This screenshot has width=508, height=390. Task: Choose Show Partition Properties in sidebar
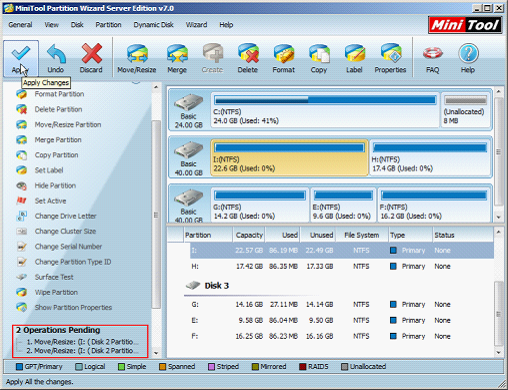tap(64, 308)
